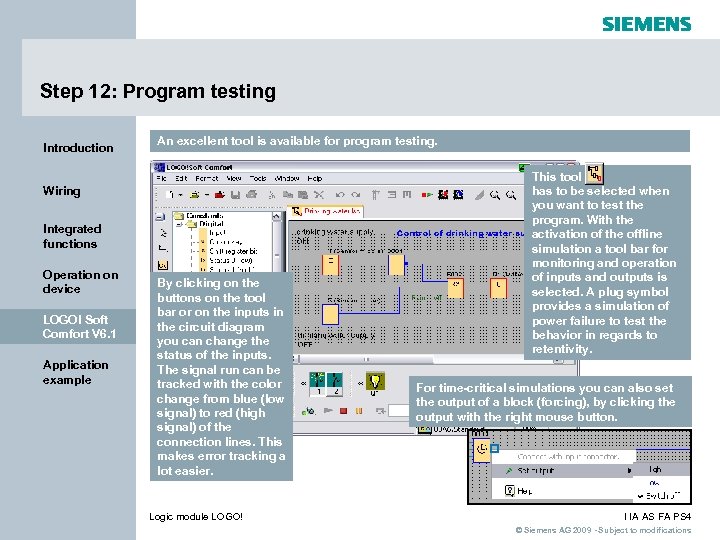Image resolution: width=720 pixels, height=540 pixels.
Task: Click the tree panel scroll up arrow
Action: coord(276,216)
